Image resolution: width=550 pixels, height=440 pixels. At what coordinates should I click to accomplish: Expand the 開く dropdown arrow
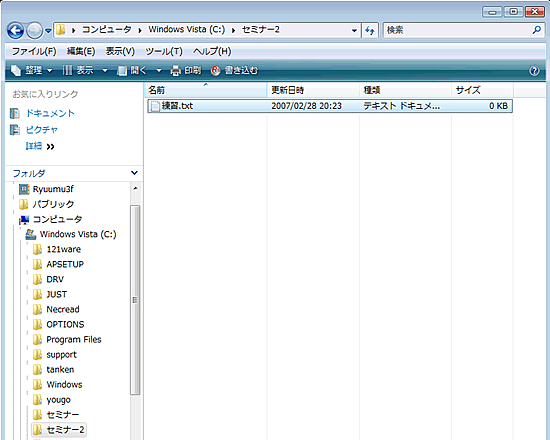pyautogui.click(x=159, y=71)
